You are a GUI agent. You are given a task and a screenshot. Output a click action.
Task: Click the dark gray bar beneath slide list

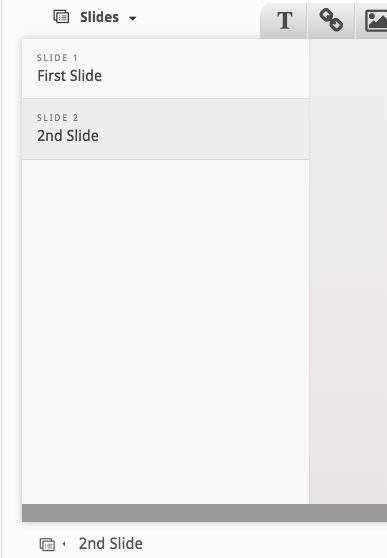(x=204, y=513)
